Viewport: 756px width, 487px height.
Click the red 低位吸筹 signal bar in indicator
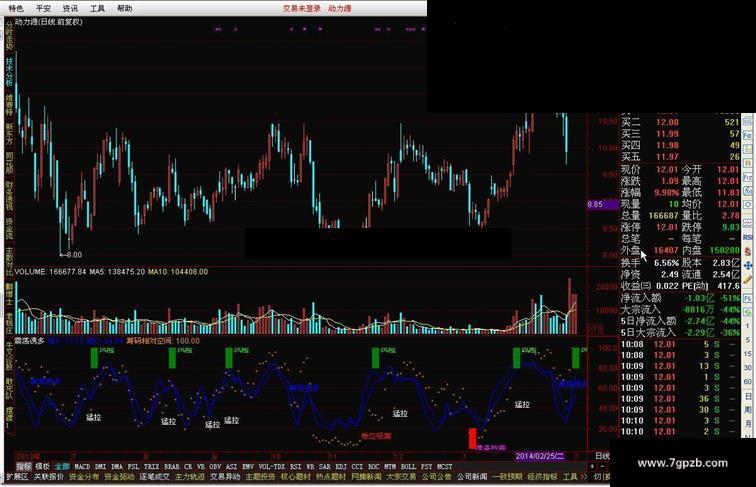point(472,438)
